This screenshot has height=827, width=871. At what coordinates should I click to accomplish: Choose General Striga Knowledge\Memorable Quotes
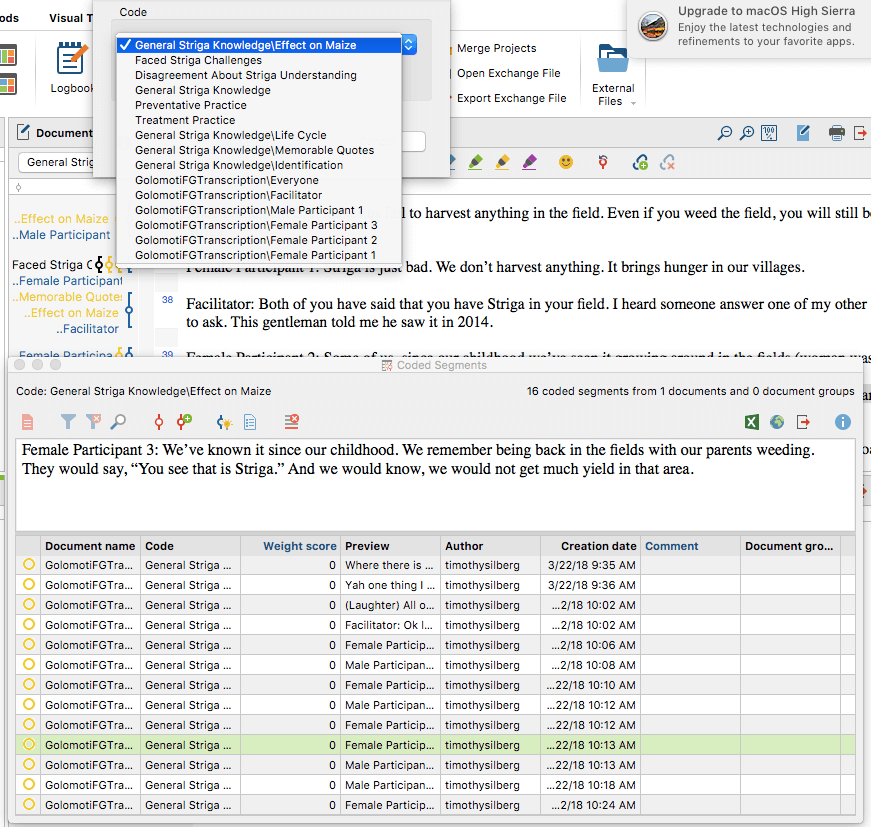[254, 150]
